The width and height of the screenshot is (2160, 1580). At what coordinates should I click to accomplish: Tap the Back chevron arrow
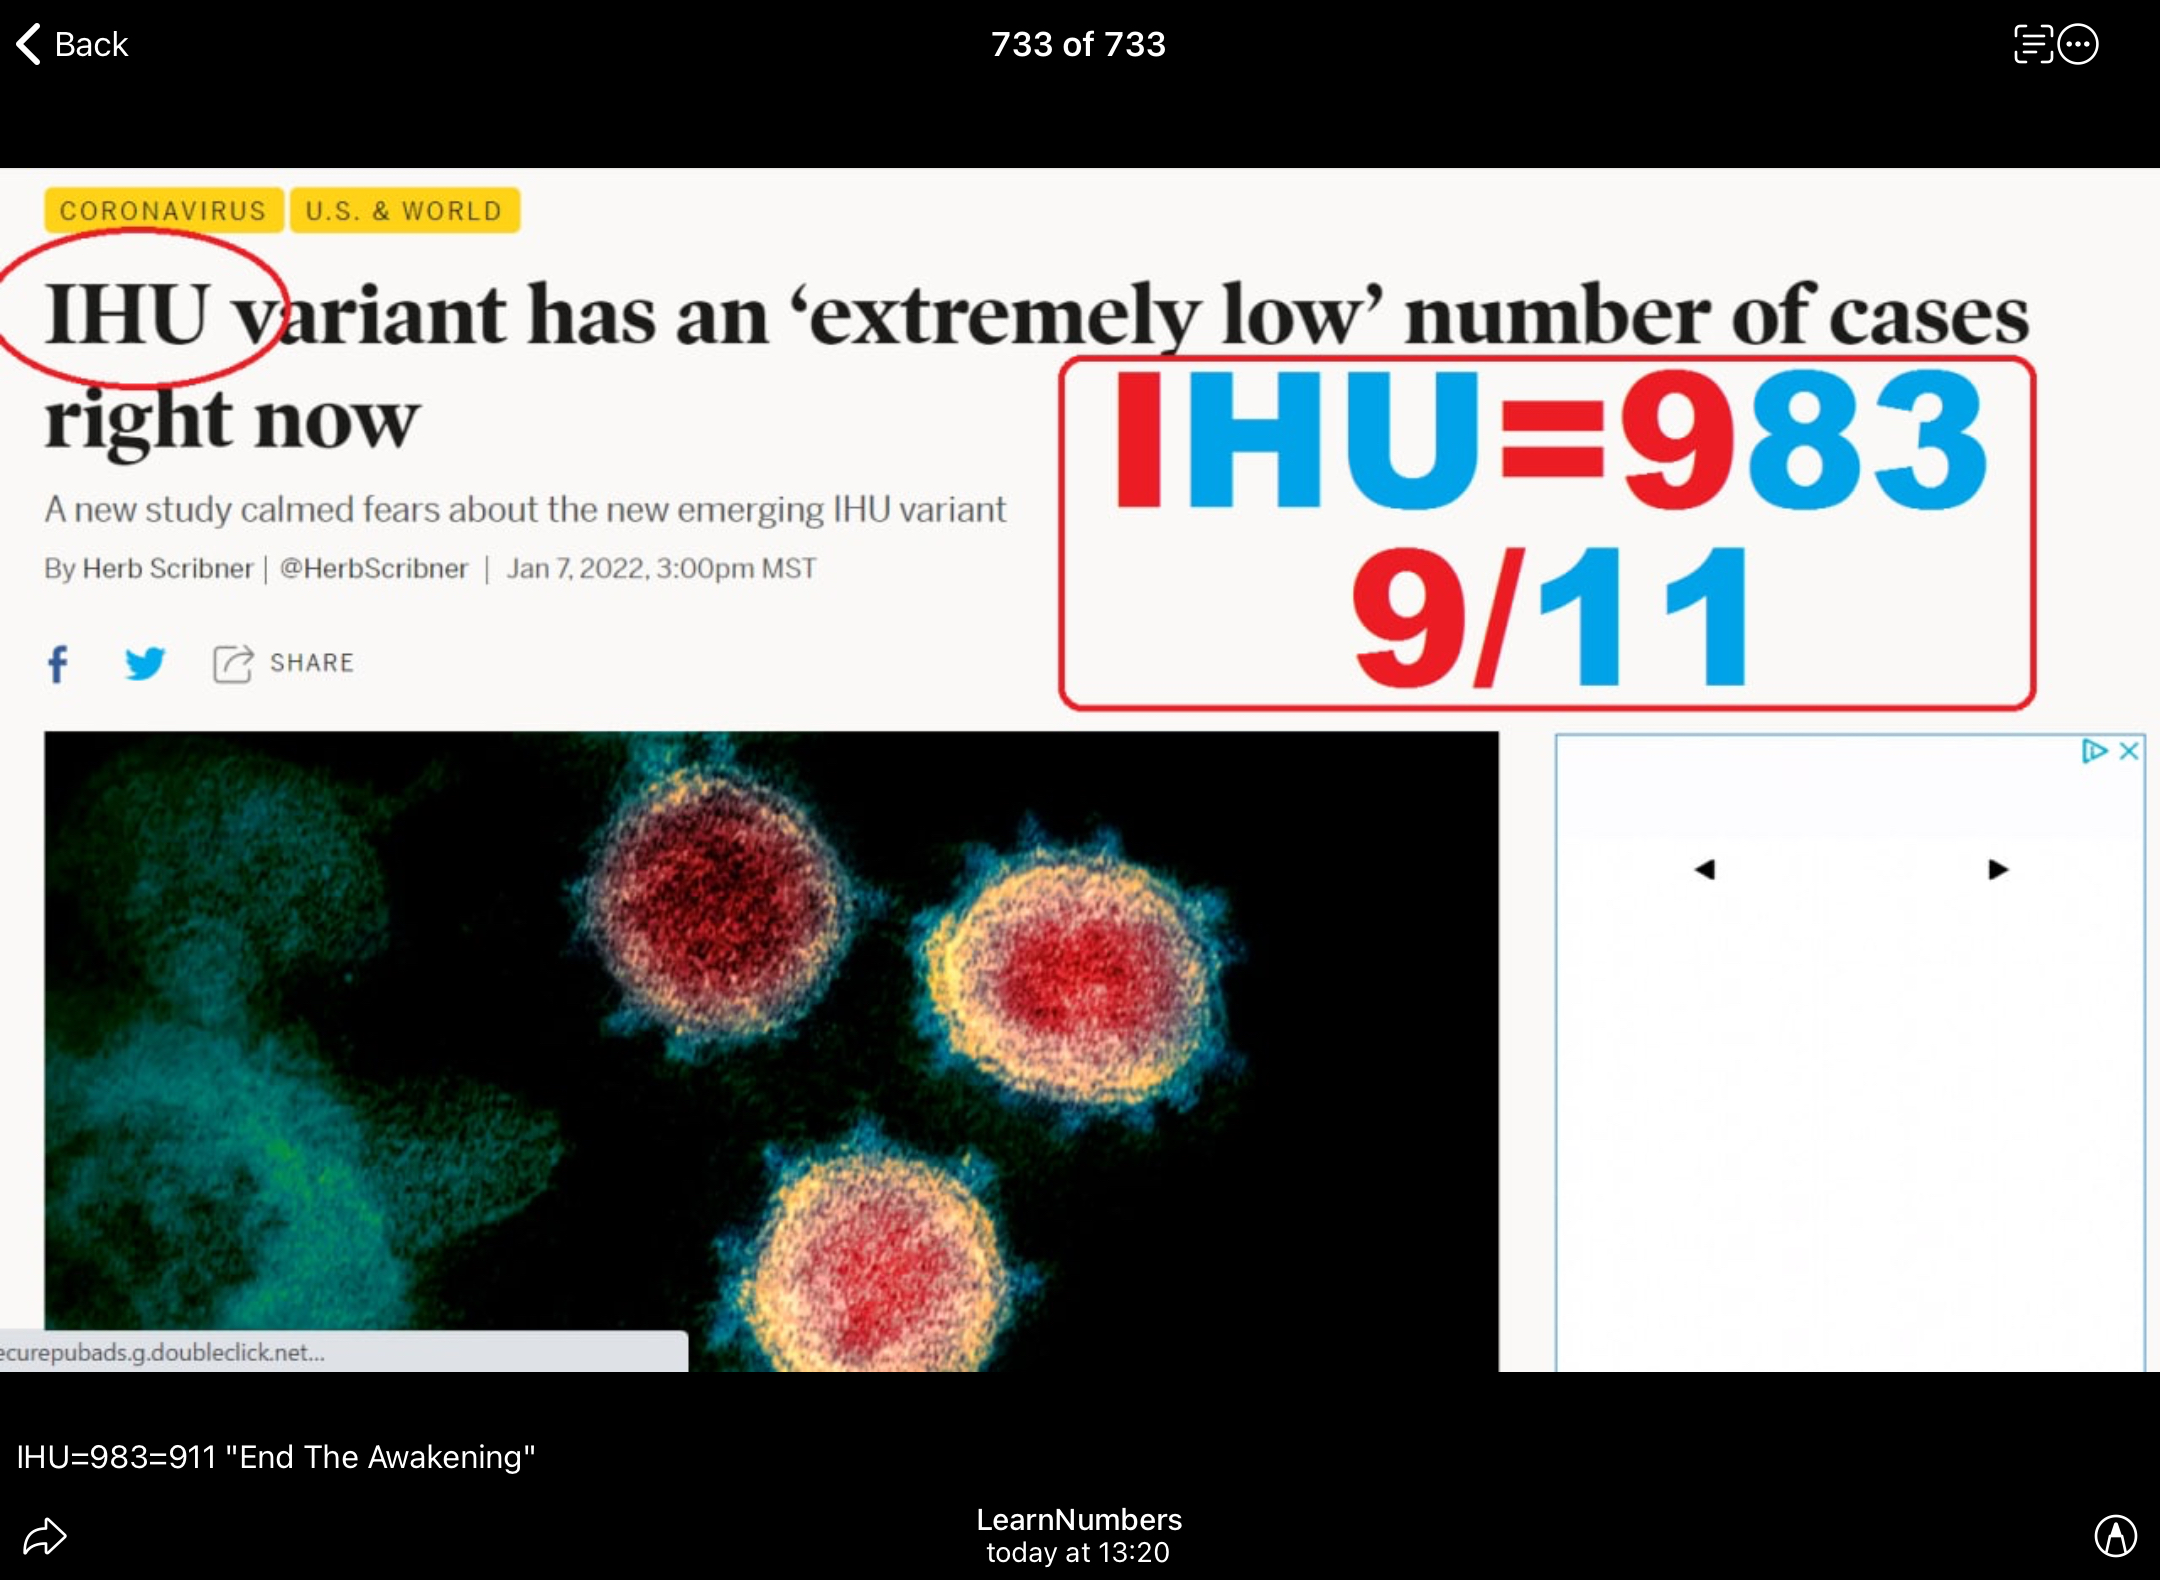29,45
